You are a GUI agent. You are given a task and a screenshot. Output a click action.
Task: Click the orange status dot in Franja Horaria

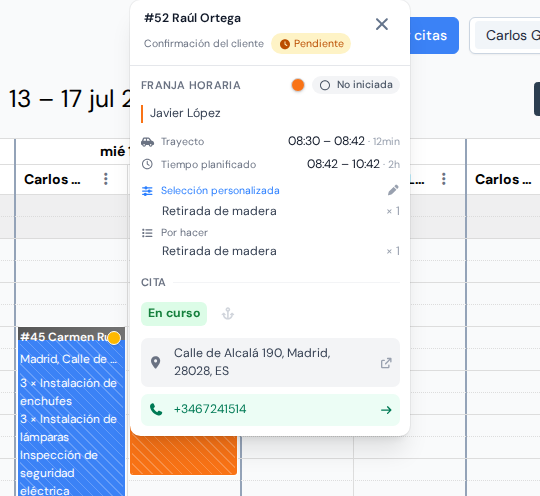pyautogui.click(x=298, y=85)
